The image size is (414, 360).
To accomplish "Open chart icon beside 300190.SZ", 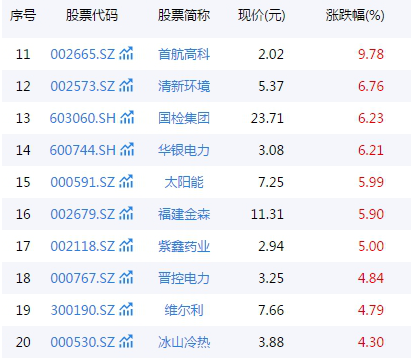I will [126, 309].
